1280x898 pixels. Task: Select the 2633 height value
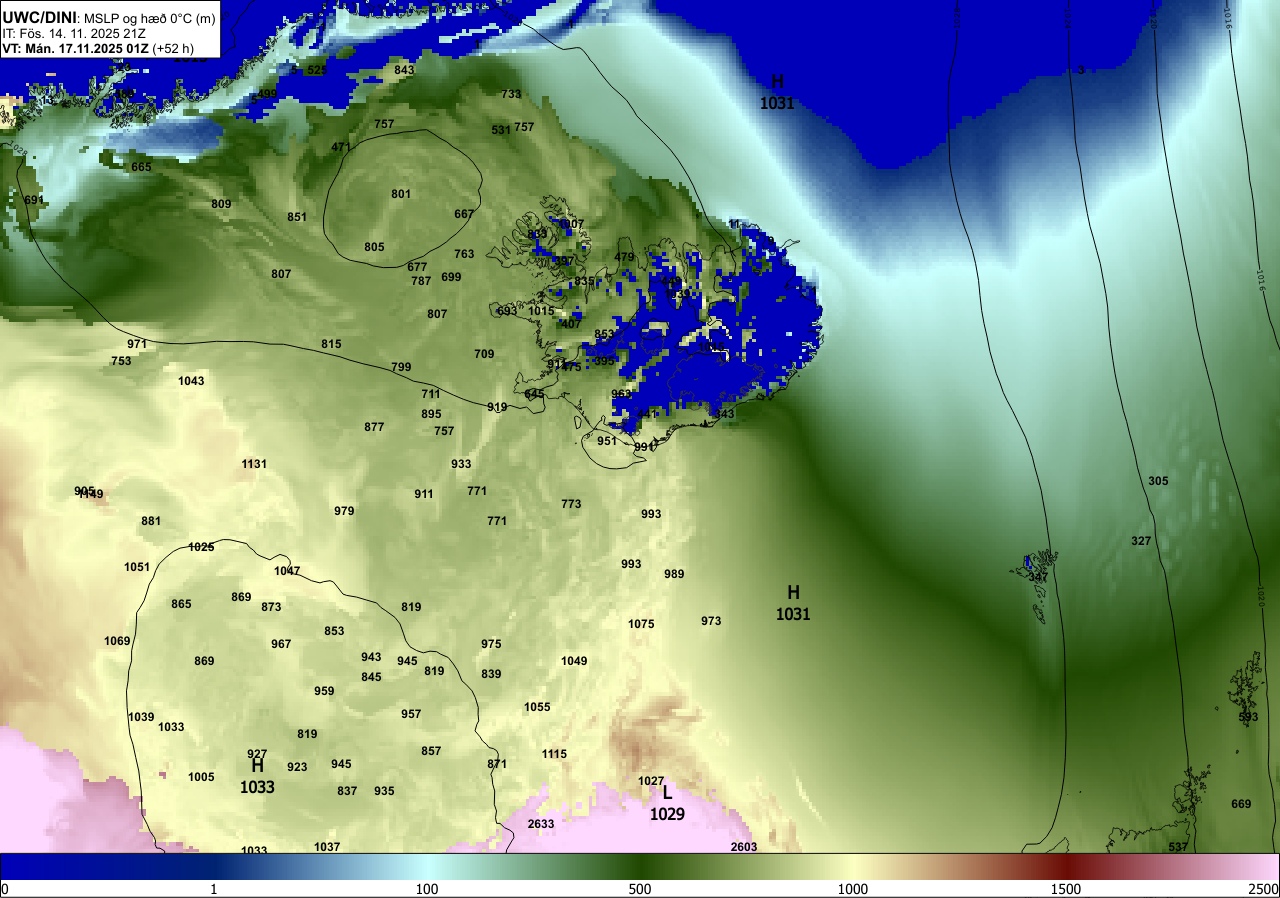coord(541,824)
